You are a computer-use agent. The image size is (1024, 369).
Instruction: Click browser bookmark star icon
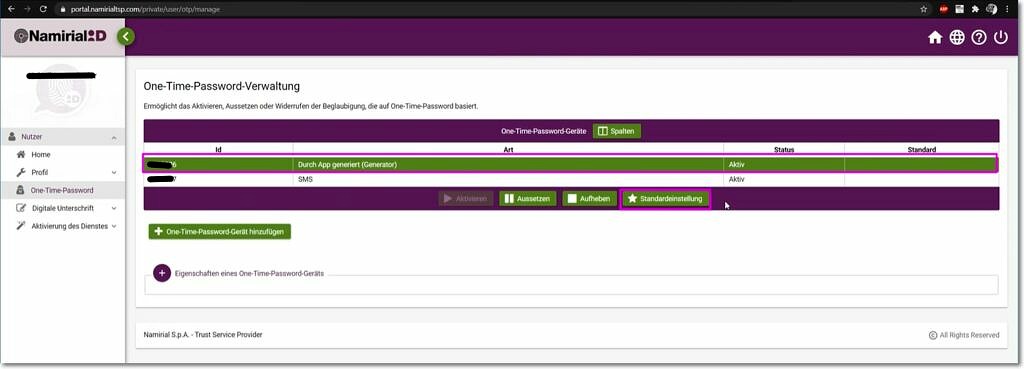coord(923,9)
